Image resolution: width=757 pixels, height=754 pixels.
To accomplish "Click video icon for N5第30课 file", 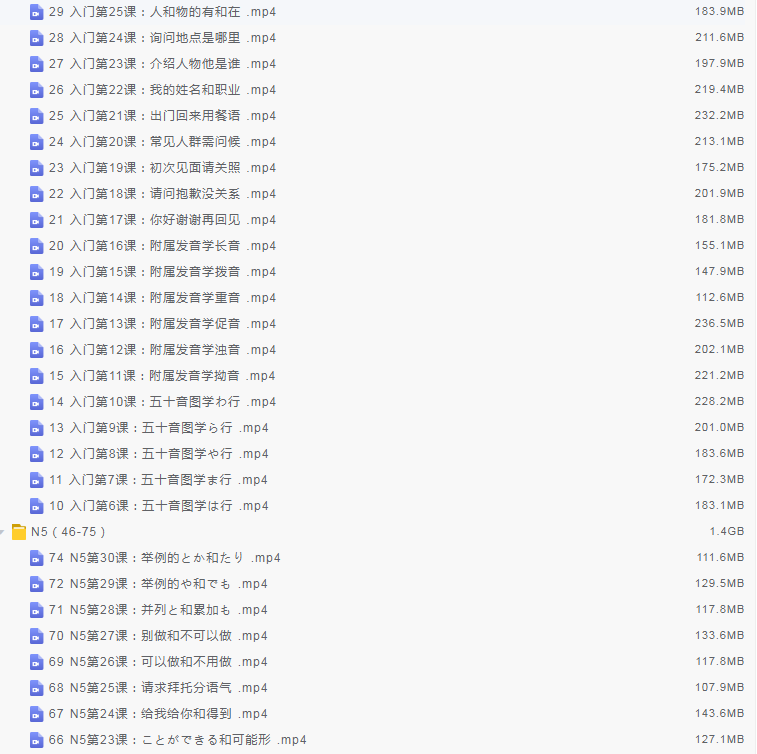I will [37, 558].
